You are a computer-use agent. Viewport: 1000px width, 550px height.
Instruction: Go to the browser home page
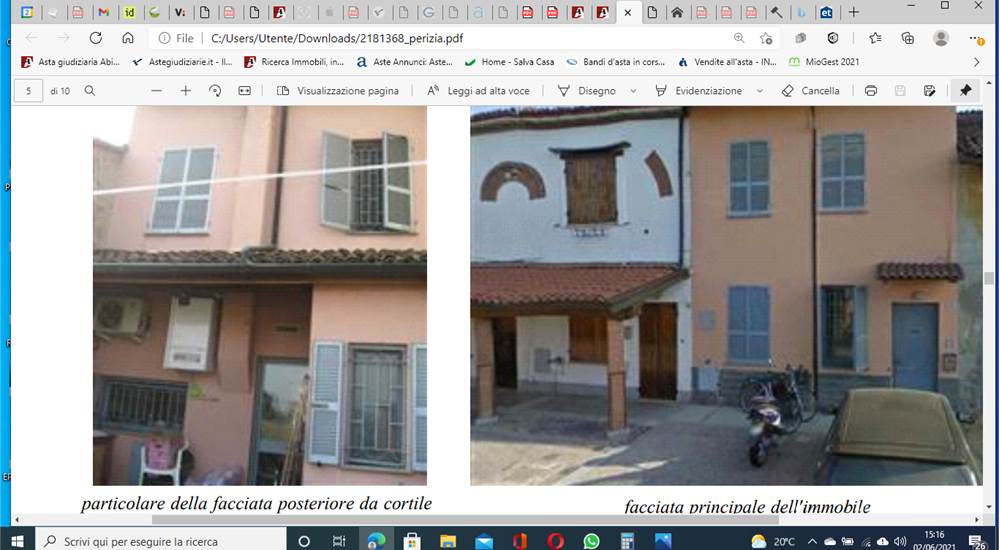128,38
